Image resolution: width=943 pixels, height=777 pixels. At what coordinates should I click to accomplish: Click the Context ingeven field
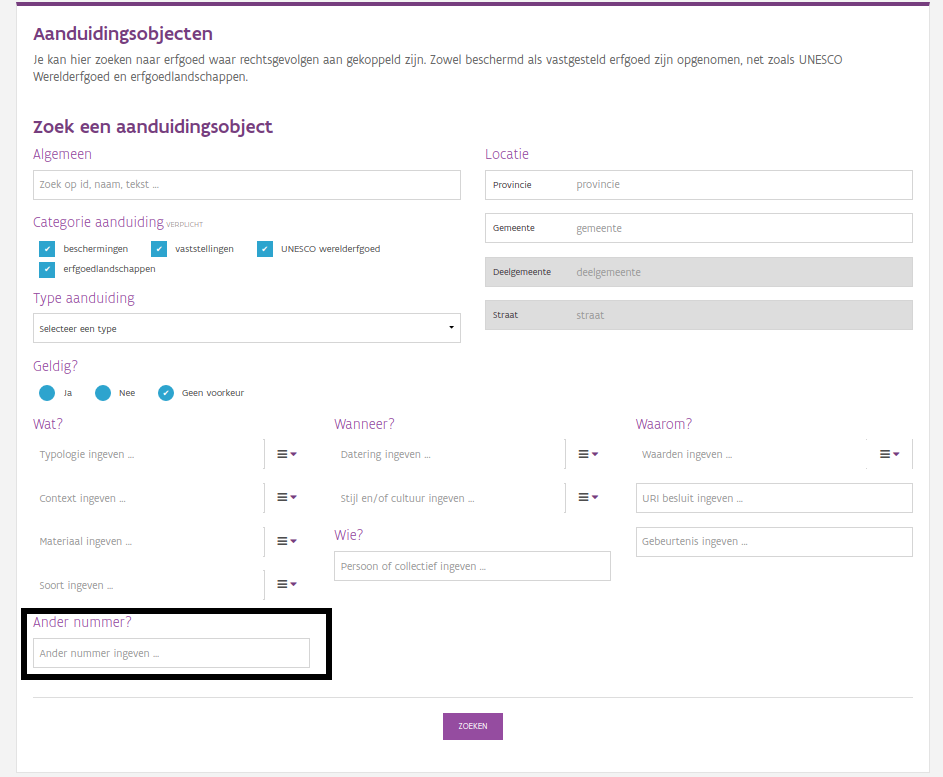pyautogui.click(x=148, y=498)
